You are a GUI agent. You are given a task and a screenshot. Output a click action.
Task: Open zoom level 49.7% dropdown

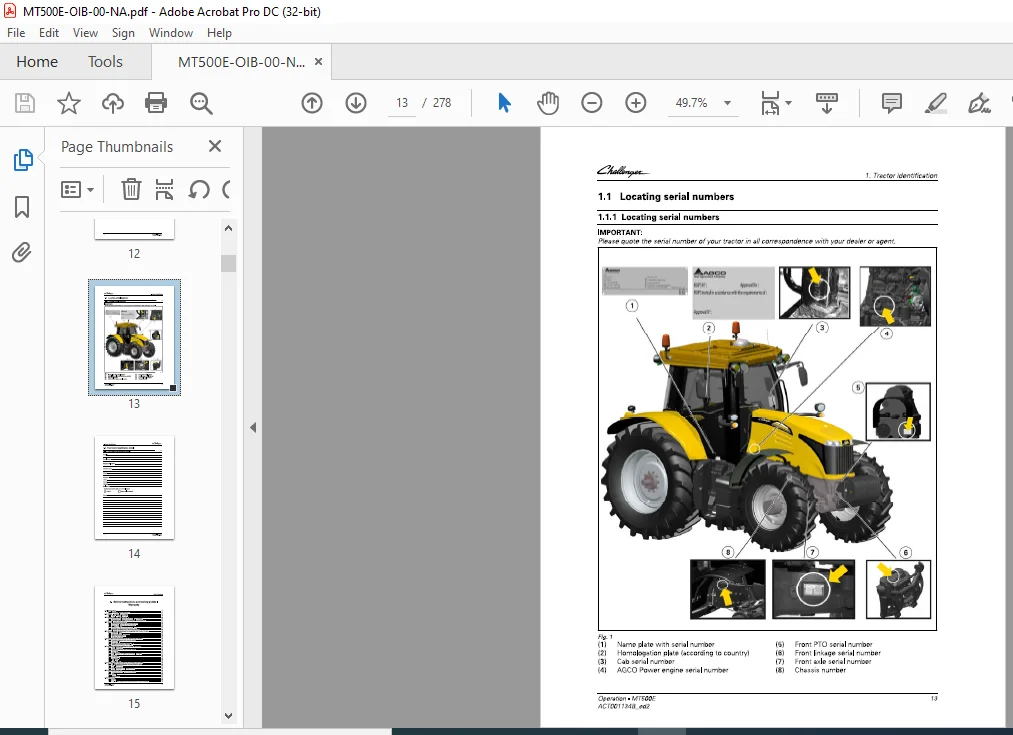(727, 103)
